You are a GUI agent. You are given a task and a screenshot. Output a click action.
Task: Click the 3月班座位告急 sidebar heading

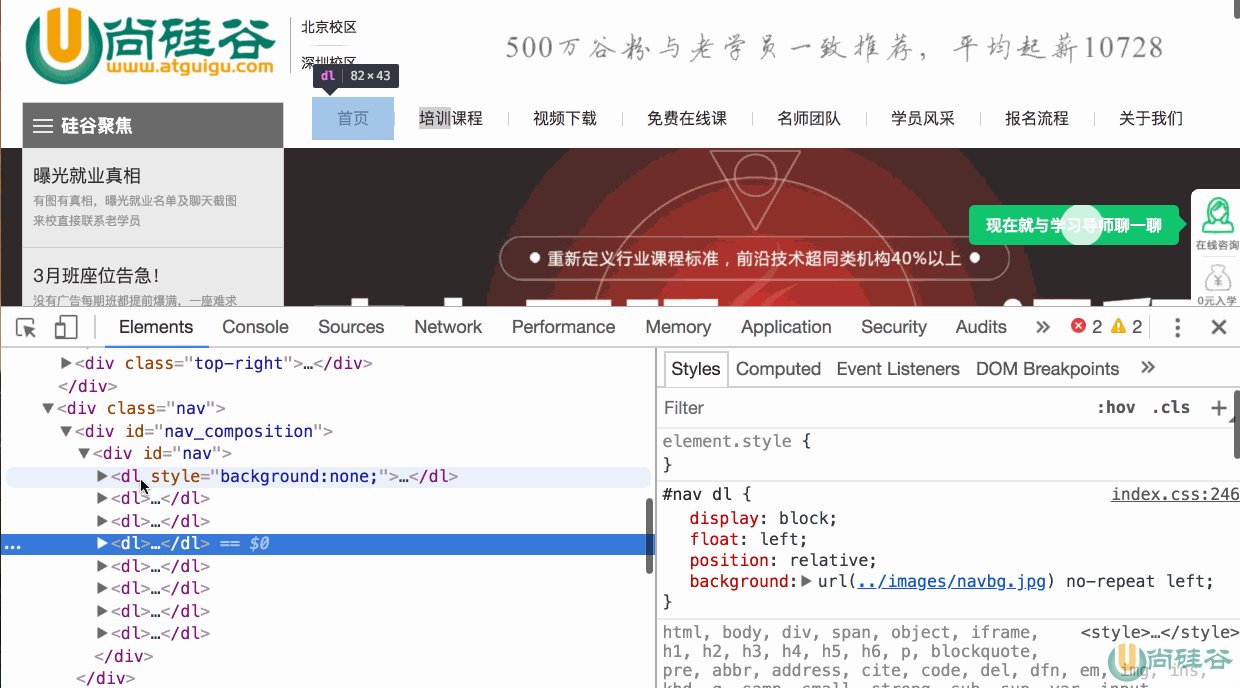96,275
